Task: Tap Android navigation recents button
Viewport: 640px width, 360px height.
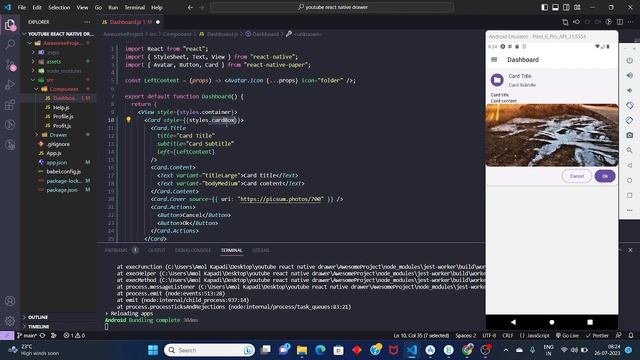Action: click(x=590, y=322)
